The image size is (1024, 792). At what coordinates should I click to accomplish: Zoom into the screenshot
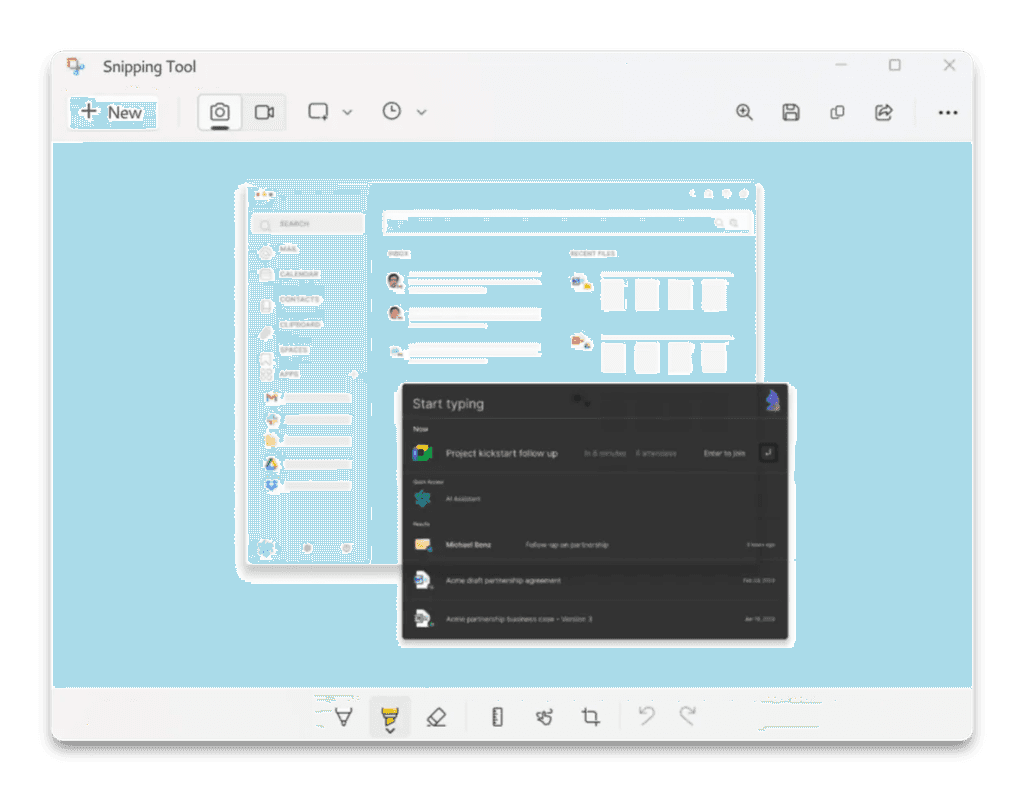tap(744, 112)
